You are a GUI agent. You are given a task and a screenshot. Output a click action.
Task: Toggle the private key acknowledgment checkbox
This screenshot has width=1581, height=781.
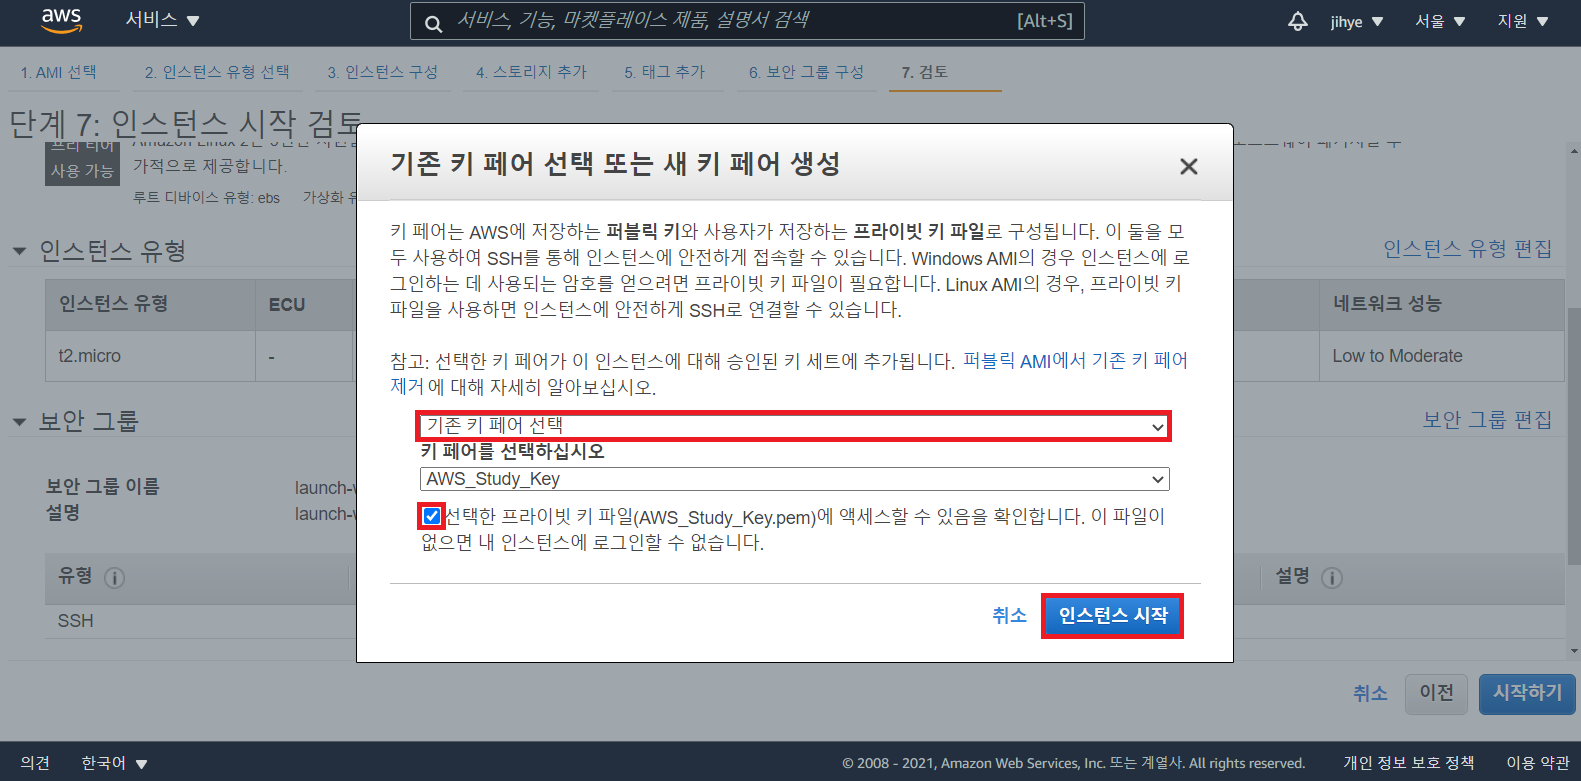pyautogui.click(x=431, y=516)
